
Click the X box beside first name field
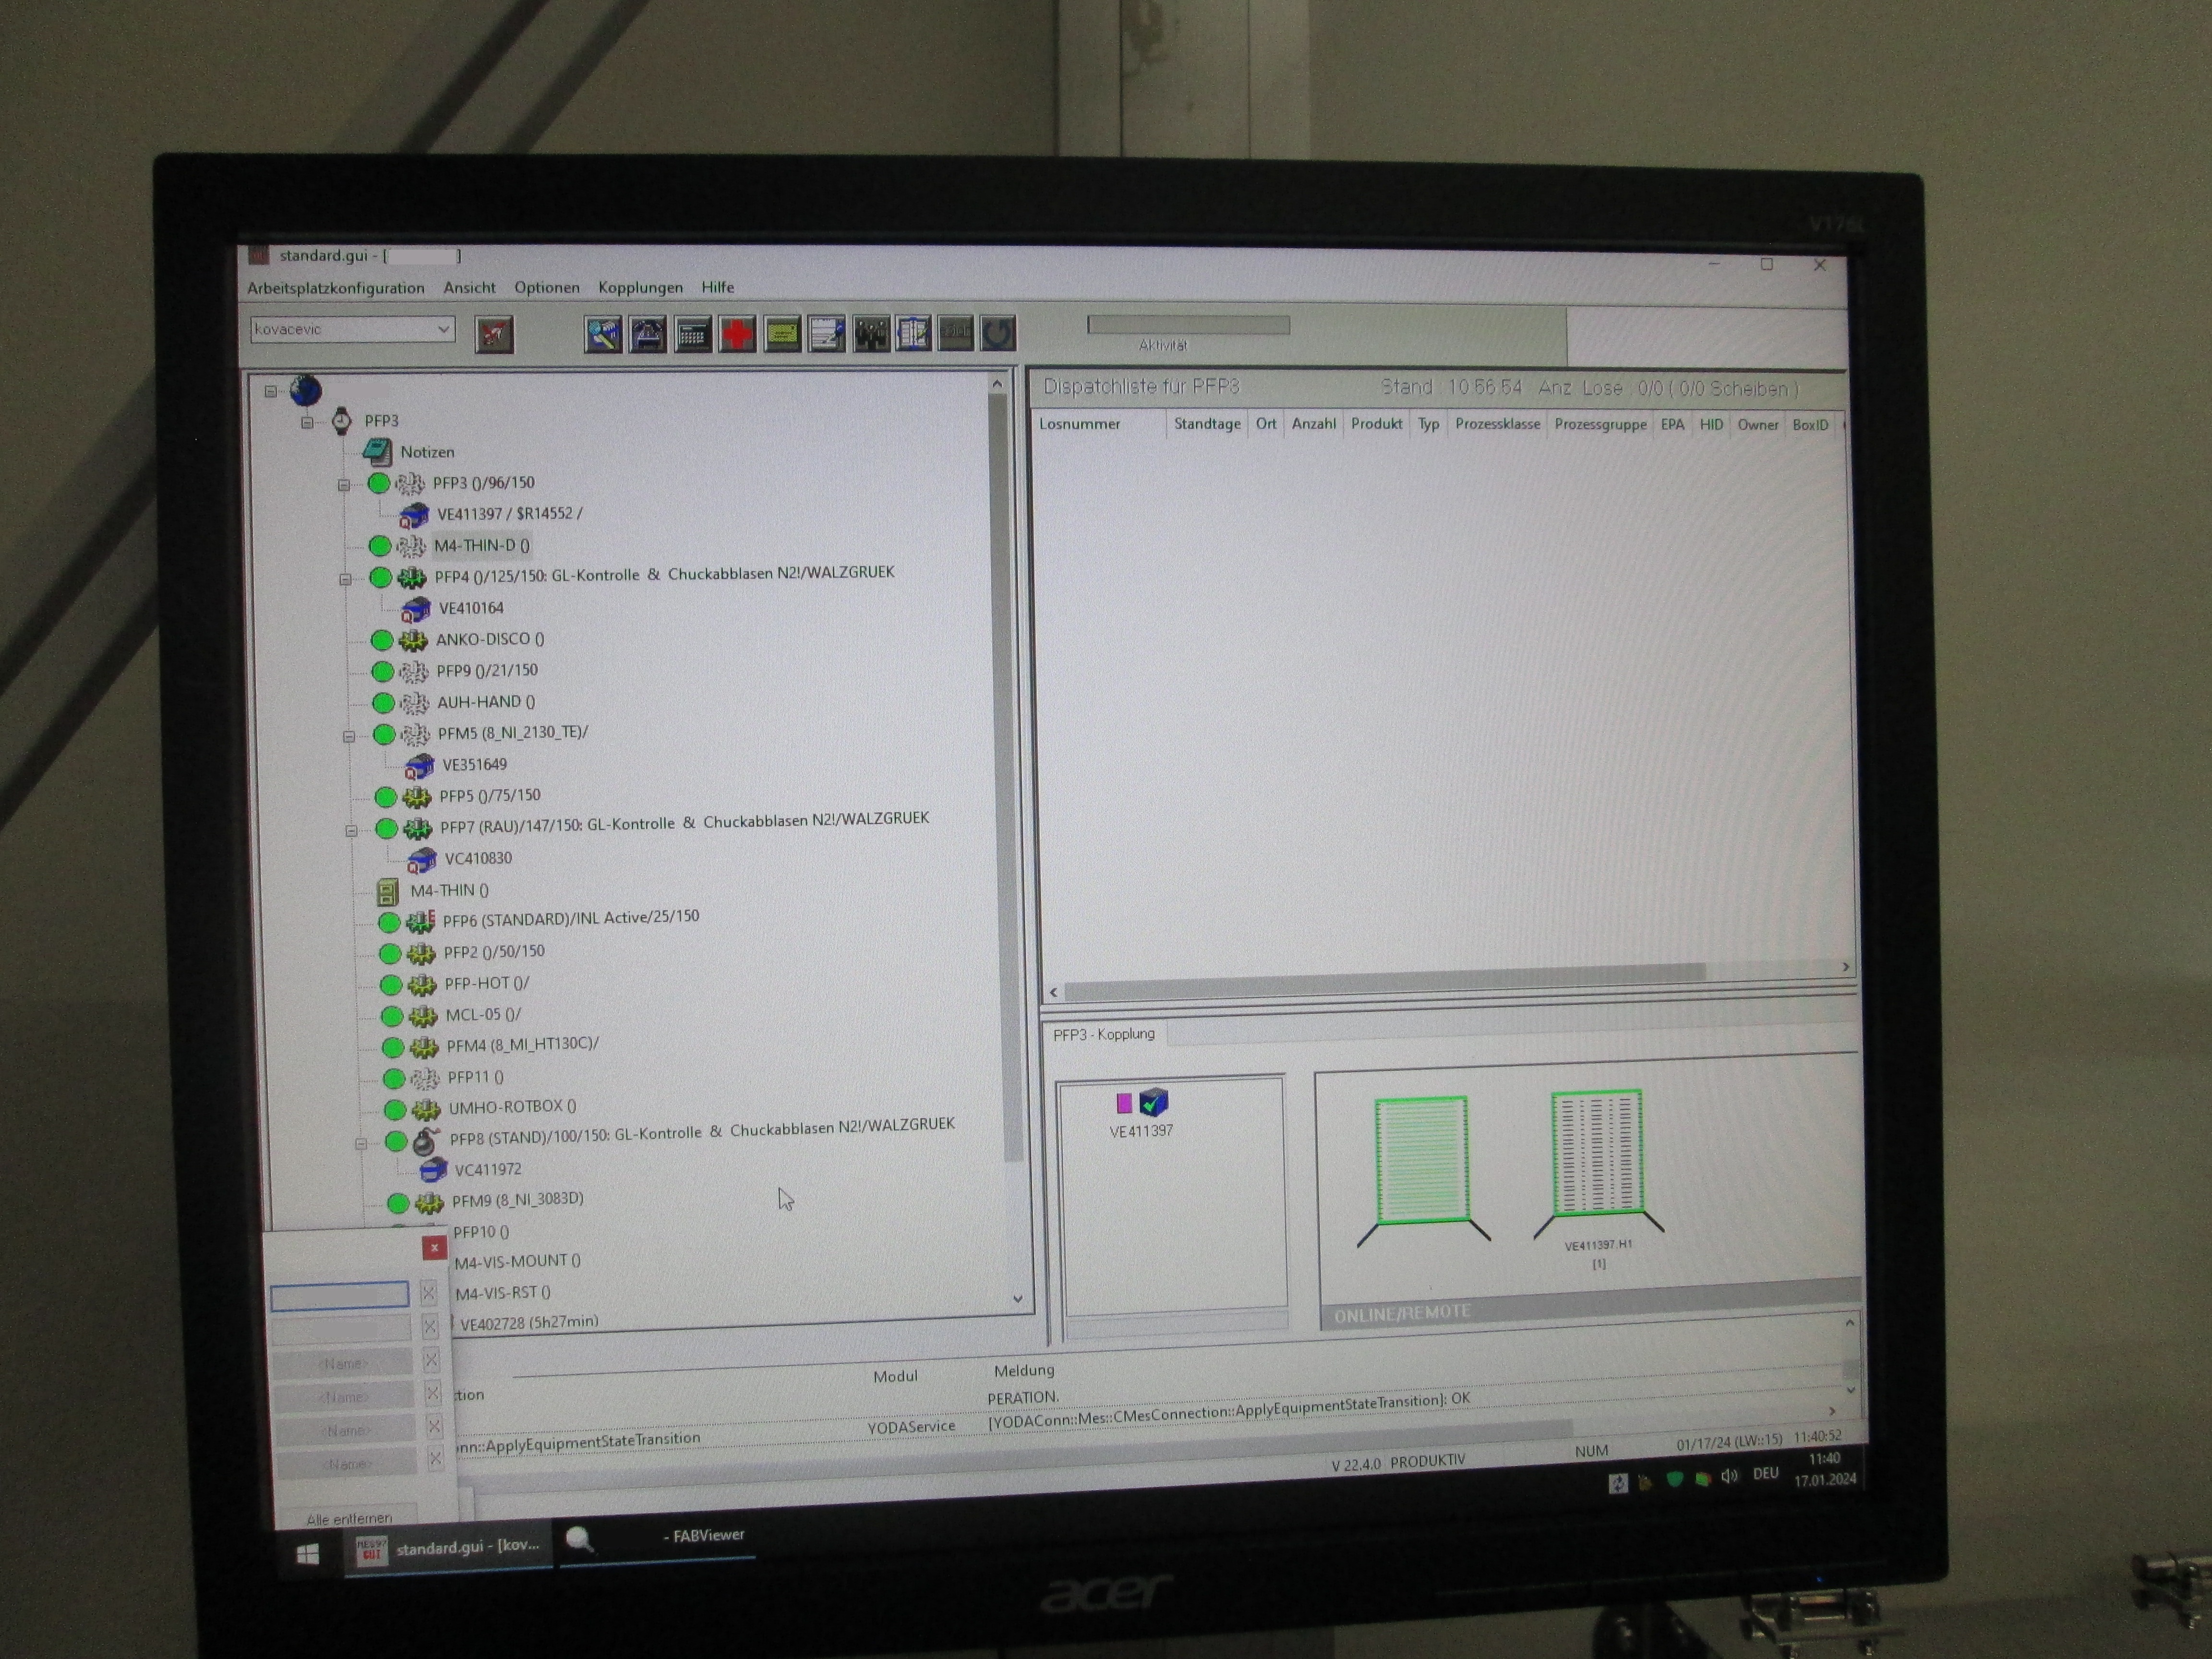click(429, 1293)
